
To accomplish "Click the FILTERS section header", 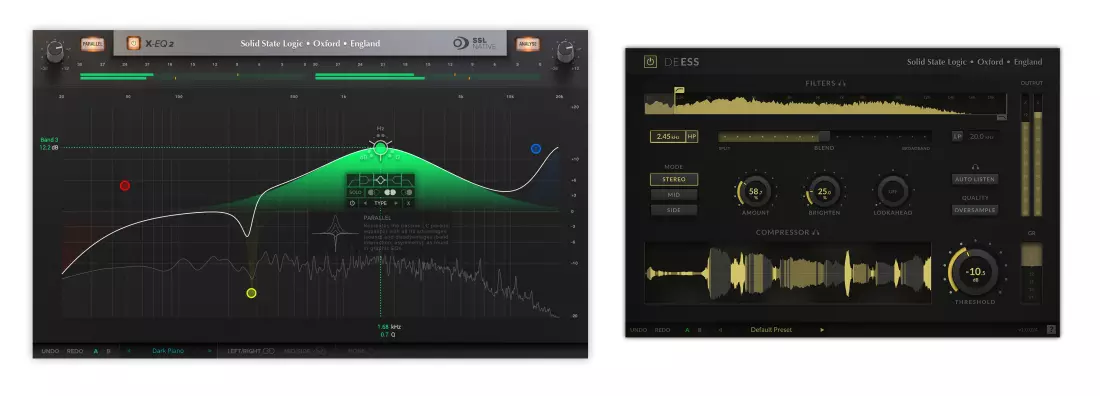I will (x=826, y=84).
